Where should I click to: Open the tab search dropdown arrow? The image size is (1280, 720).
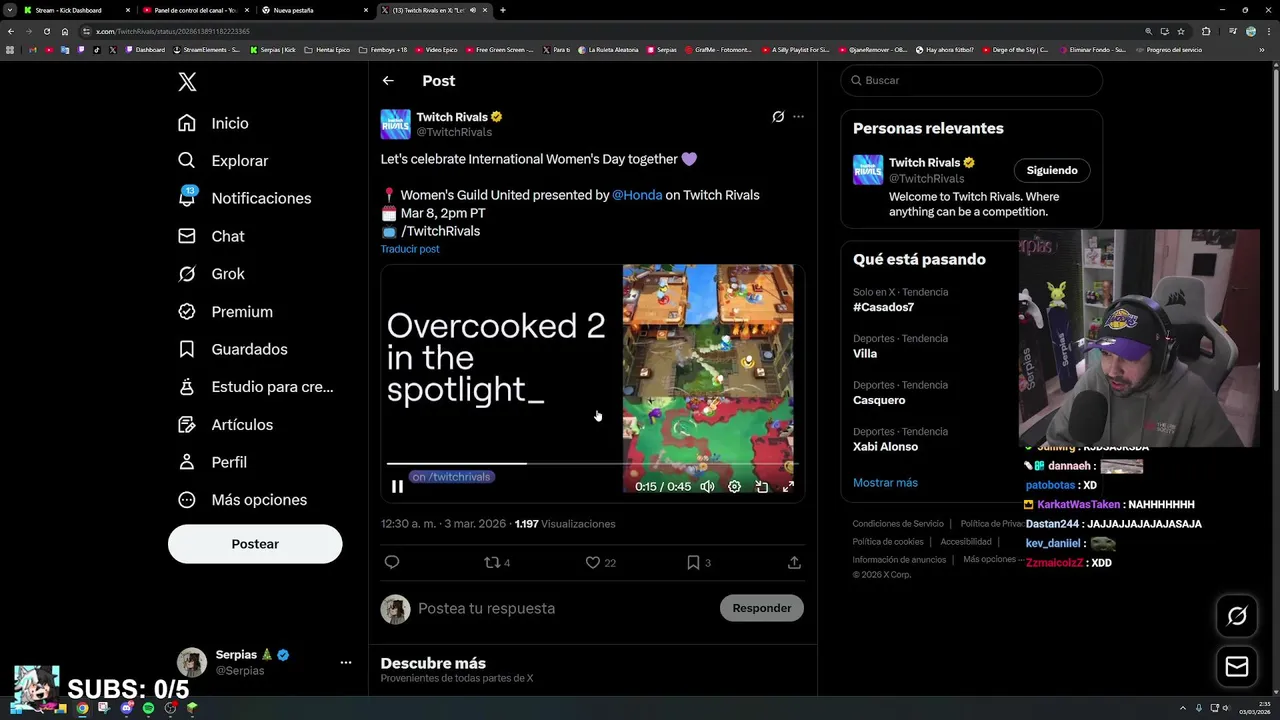coord(9,10)
